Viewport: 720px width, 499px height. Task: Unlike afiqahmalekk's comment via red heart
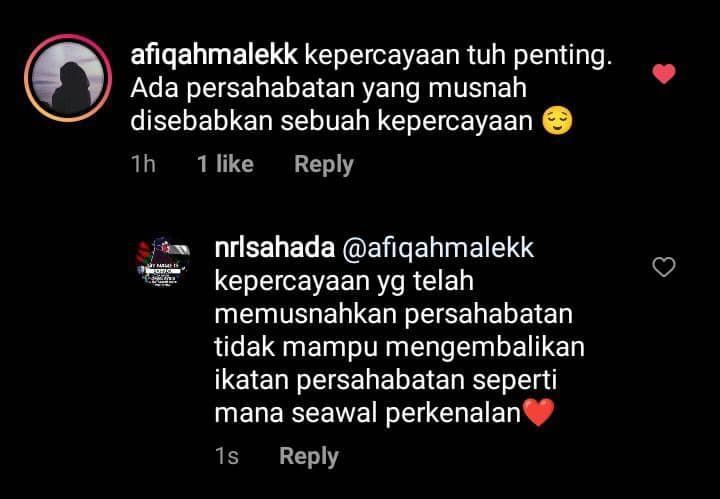pos(664,74)
